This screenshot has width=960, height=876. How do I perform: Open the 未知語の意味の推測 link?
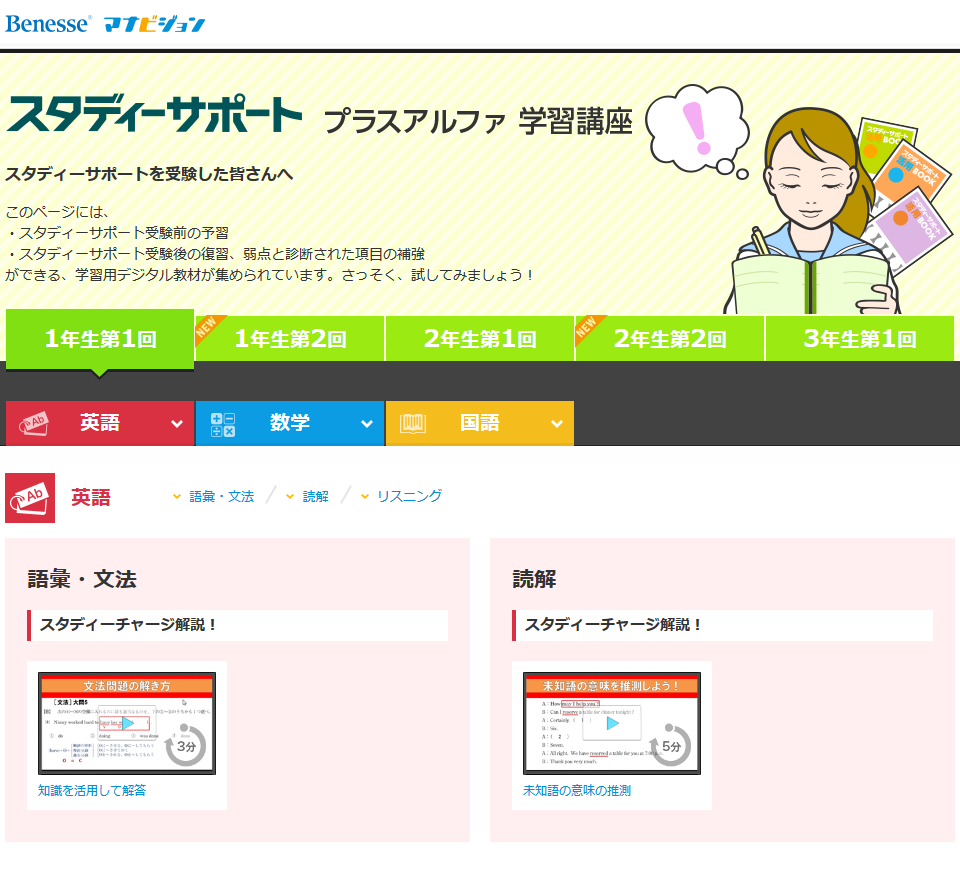coord(577,790)
